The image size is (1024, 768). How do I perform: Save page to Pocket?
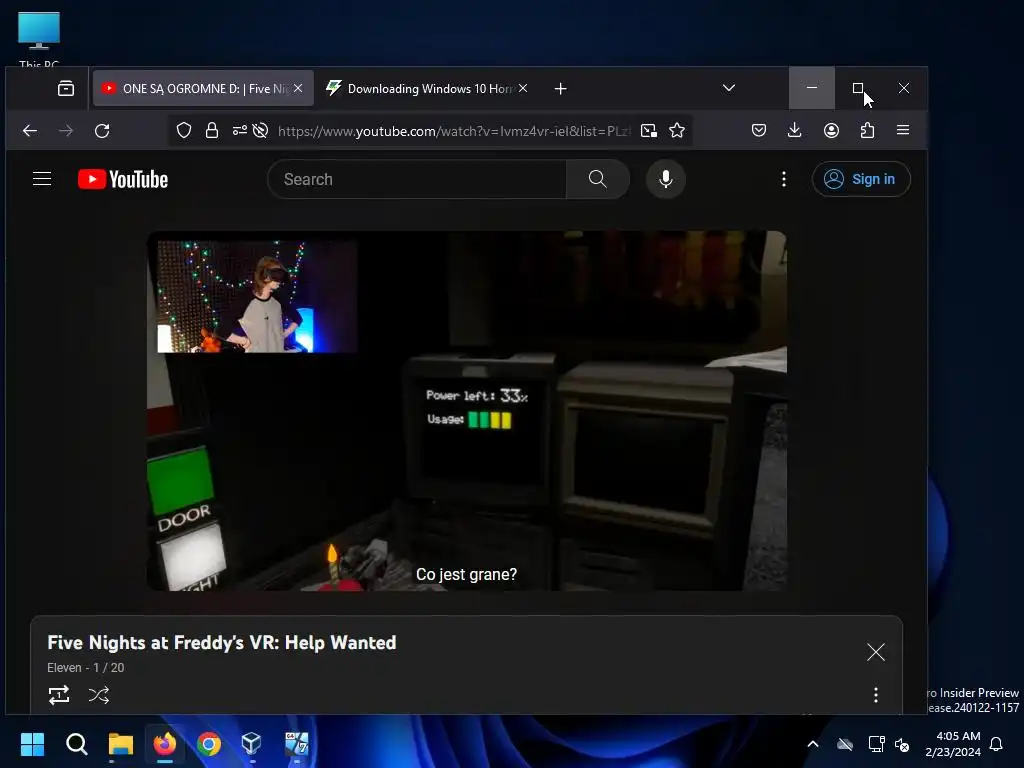[759, 131]
